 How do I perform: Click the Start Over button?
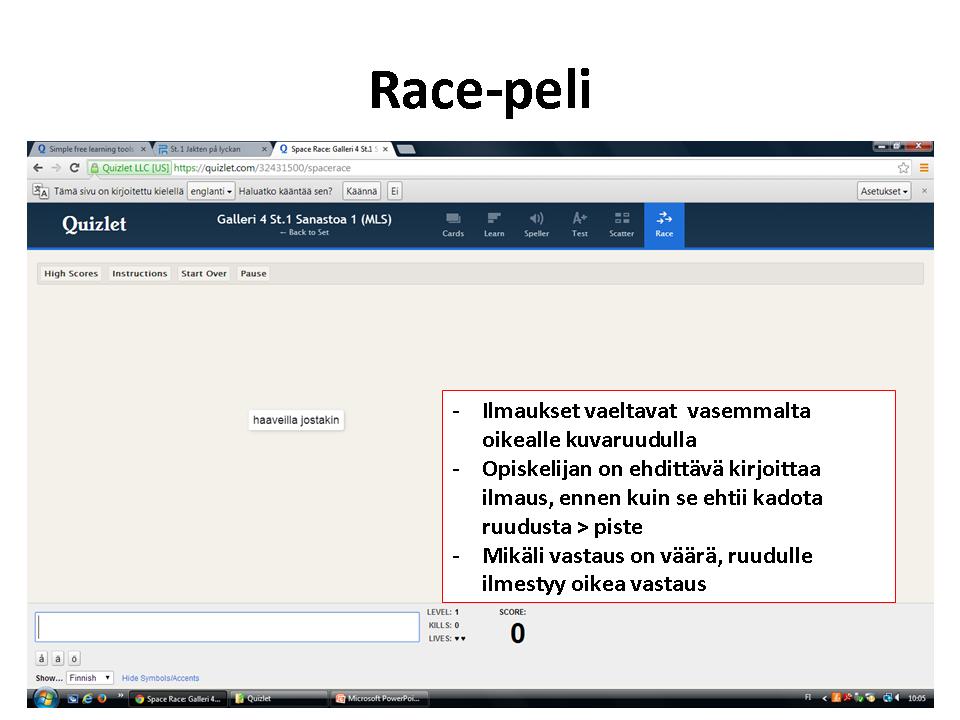[204, 274]
